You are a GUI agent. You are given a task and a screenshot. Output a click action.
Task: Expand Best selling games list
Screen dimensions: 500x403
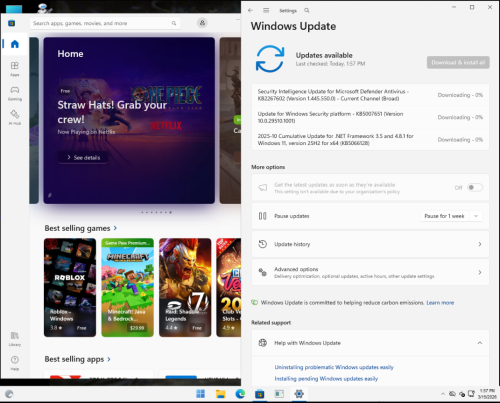point(115,228)
